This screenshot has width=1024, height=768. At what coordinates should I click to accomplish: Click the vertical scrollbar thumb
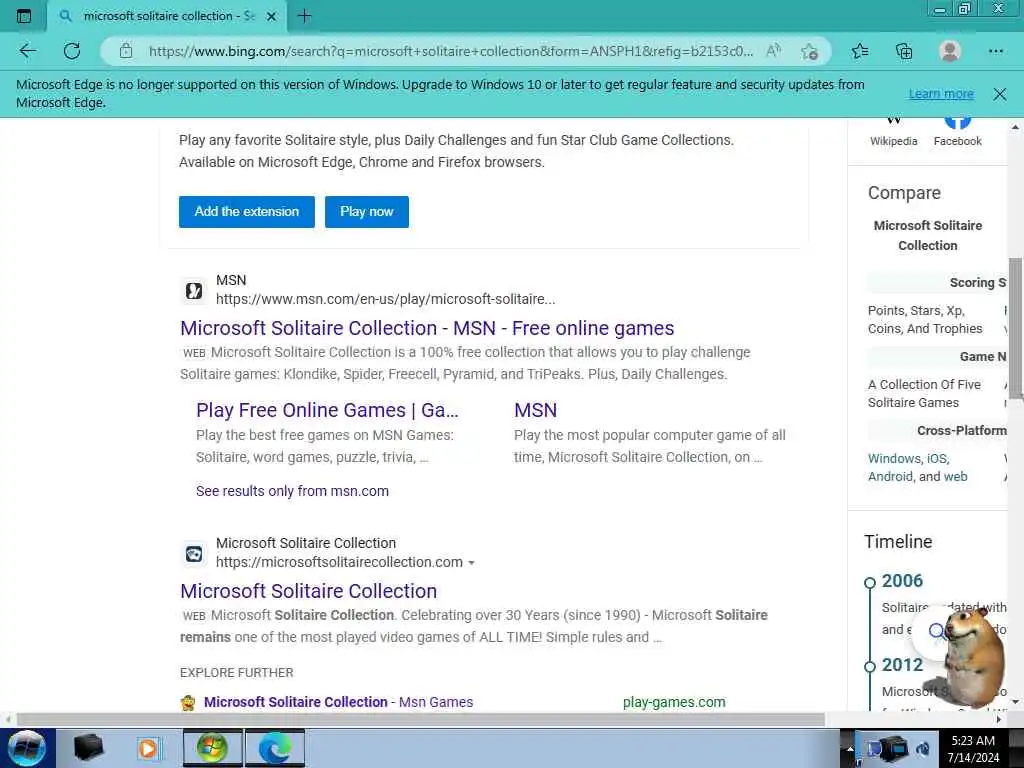click(1015, 328)
